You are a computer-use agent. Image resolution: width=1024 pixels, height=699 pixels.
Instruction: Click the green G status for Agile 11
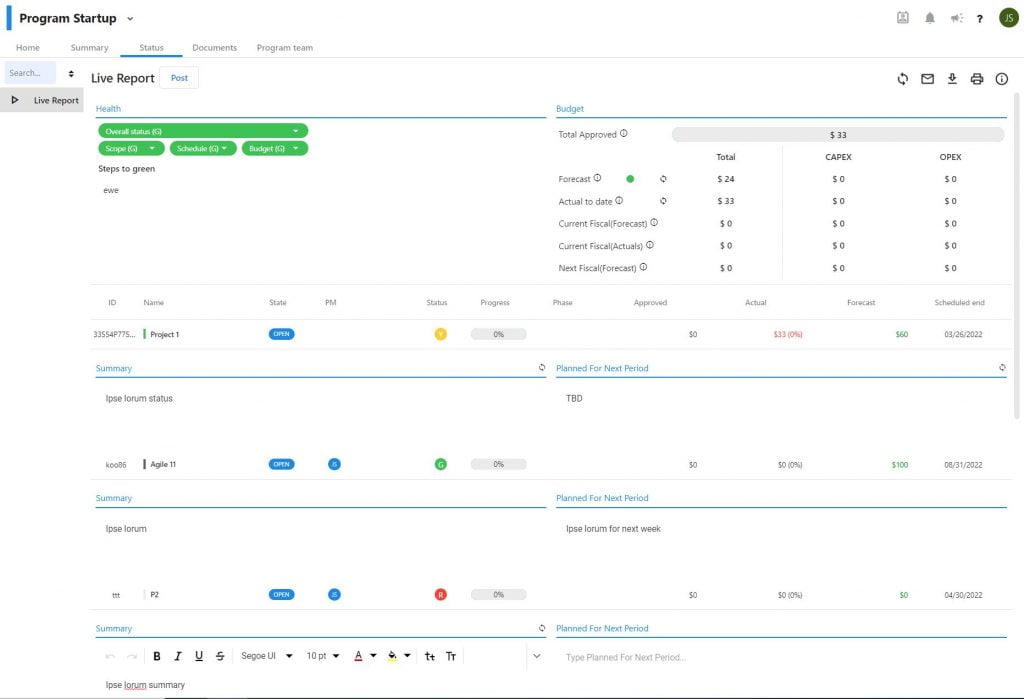point(441,464)
